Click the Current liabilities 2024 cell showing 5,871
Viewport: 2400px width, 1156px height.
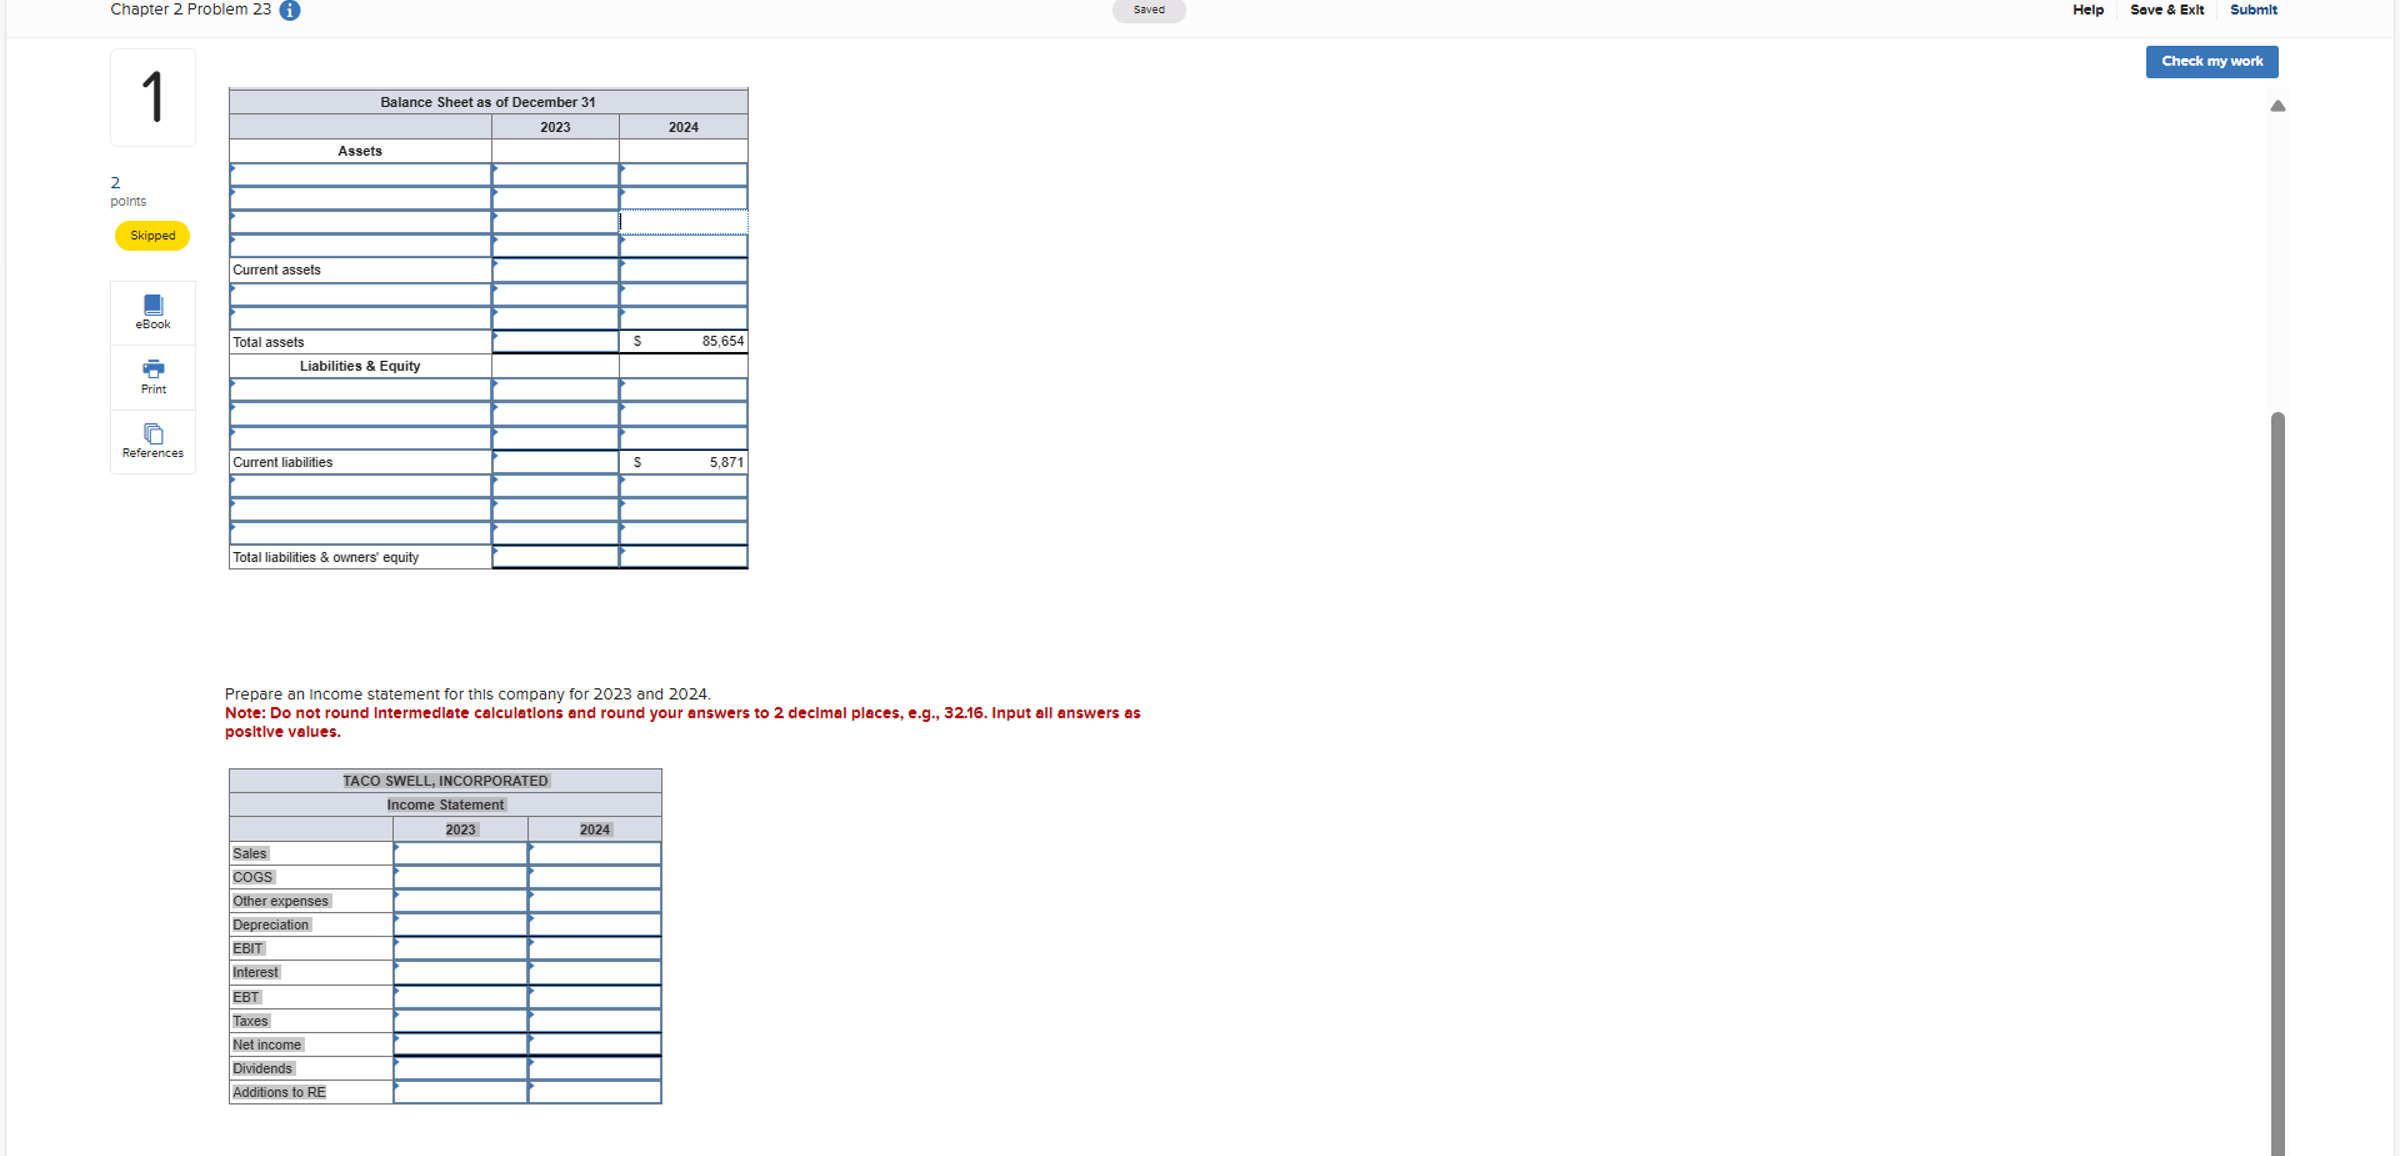click(x=684, y=461)
